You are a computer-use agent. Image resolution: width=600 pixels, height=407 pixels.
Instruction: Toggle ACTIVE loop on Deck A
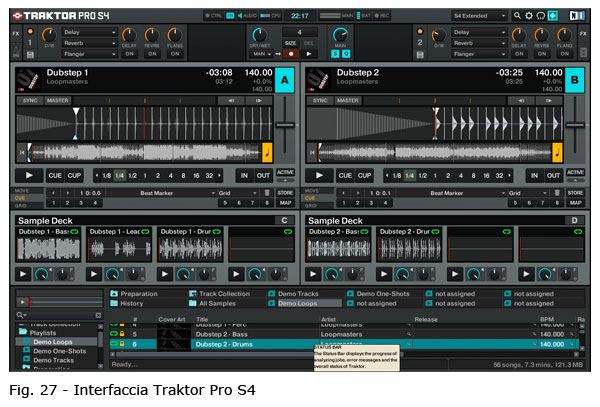pyautogui.click(x=285, y=173)
